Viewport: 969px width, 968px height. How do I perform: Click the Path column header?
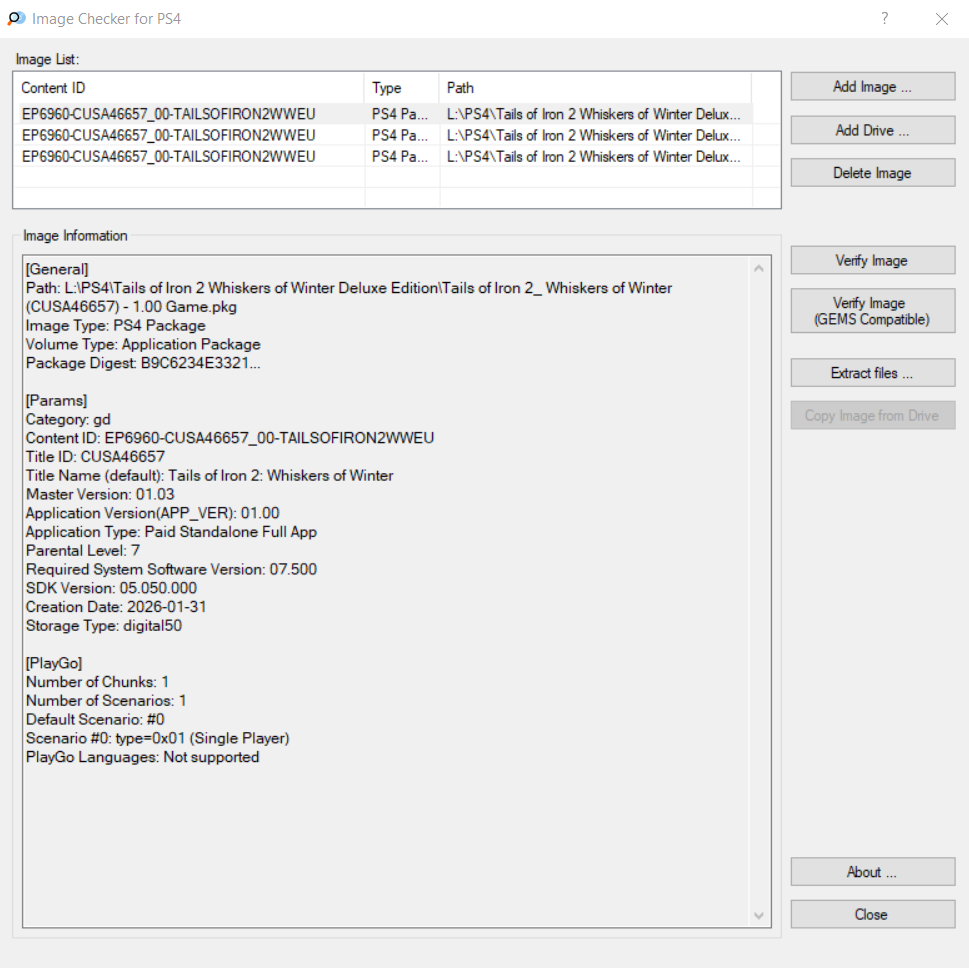(595, 88)
